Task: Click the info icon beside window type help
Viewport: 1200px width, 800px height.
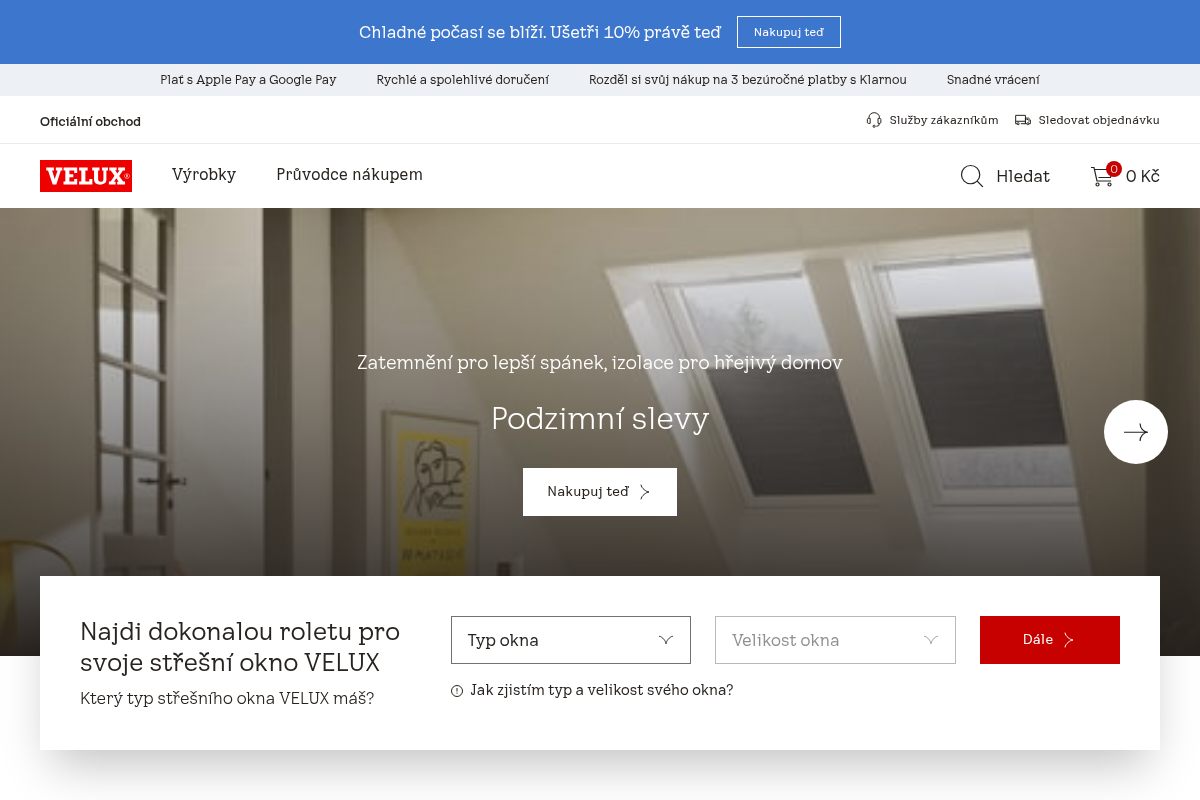Action: [457, 691]
